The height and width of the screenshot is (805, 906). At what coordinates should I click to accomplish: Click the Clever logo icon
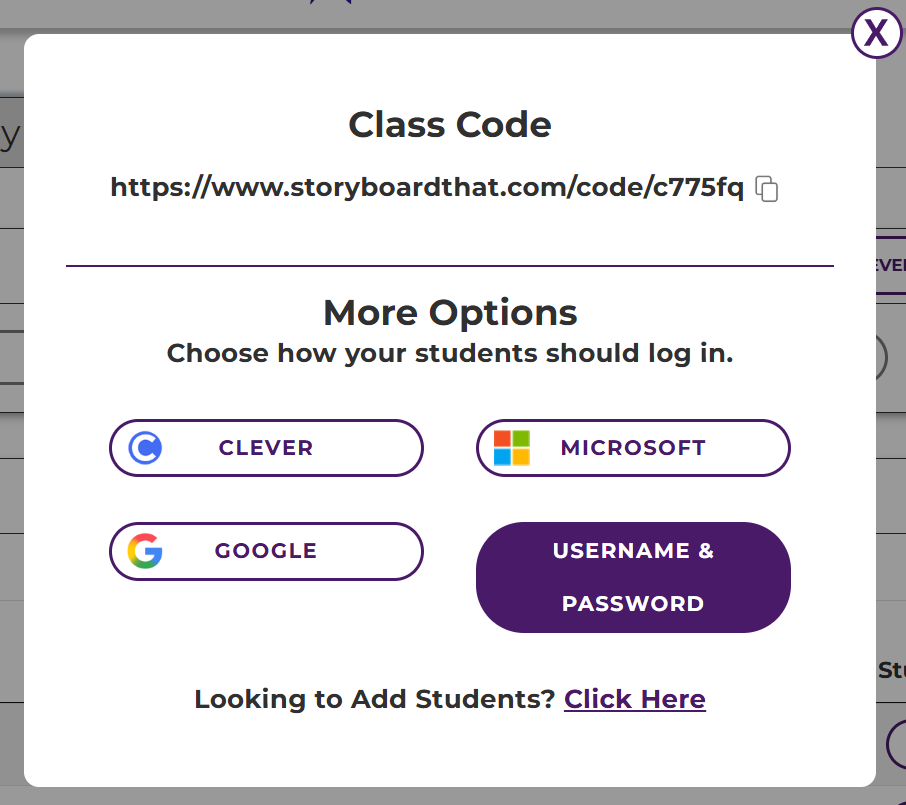[145, 448]
